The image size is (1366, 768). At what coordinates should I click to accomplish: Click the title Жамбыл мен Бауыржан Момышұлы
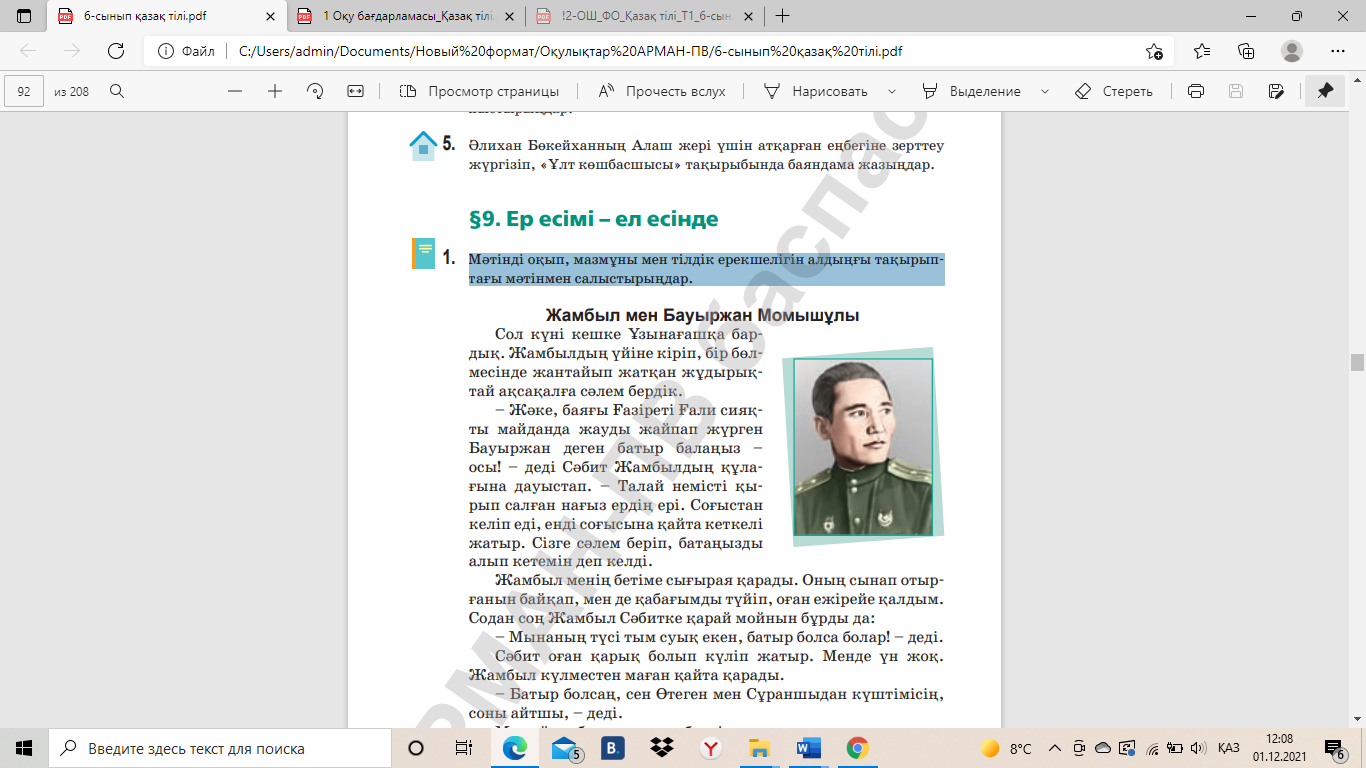point(702,316)
